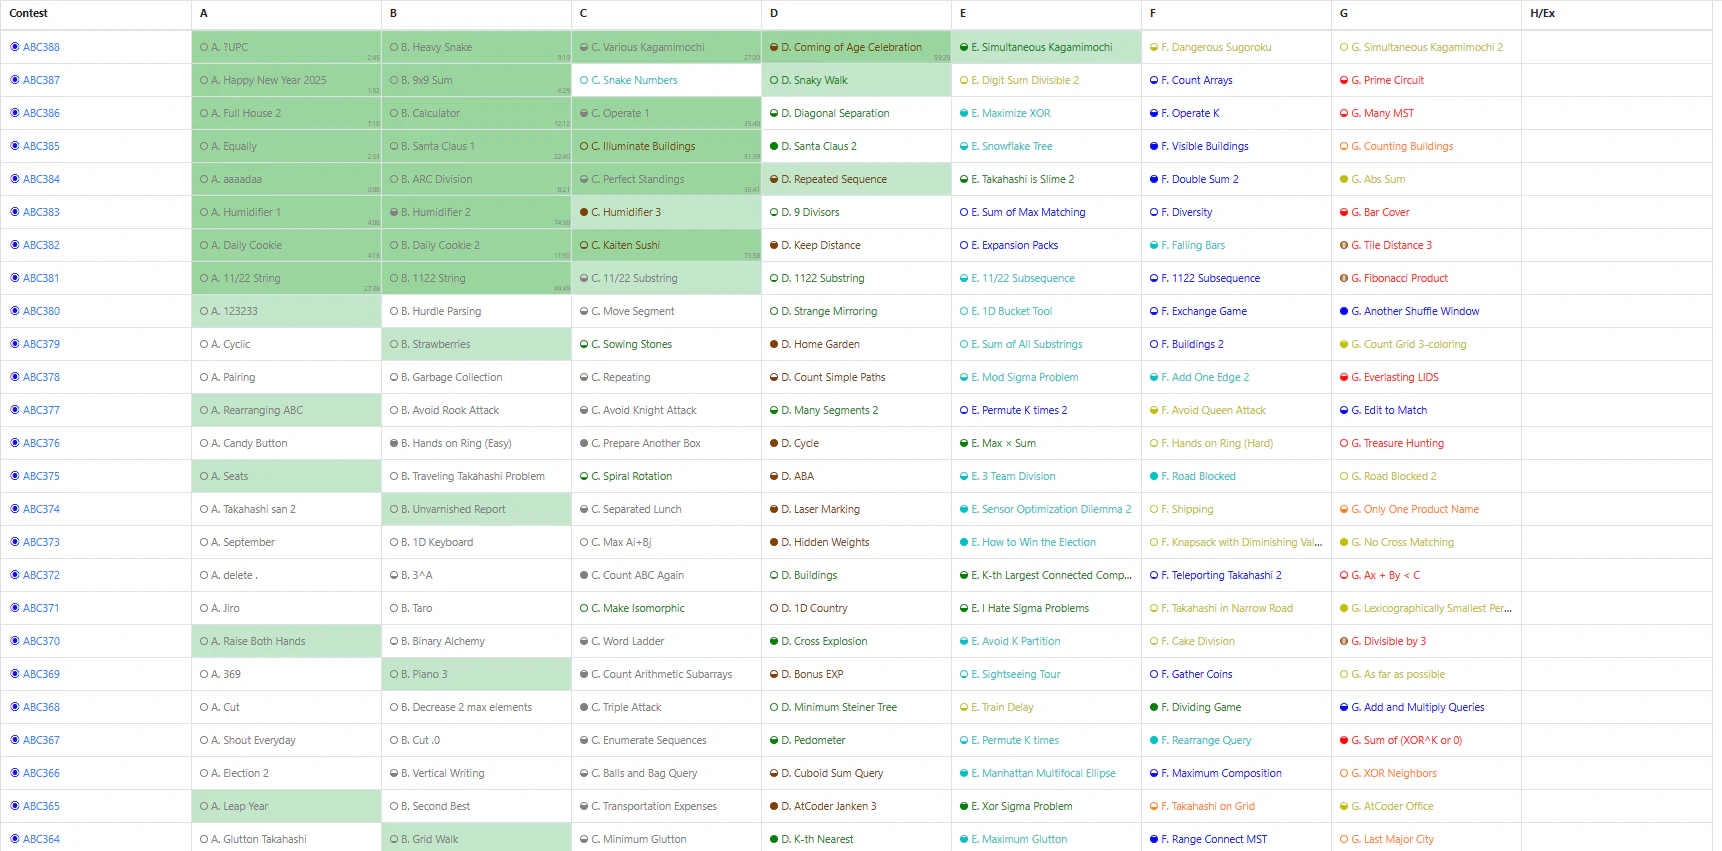Click the circle icon beside ABC376
Screen dimensions: 1722x851
[x=15, y=443]
